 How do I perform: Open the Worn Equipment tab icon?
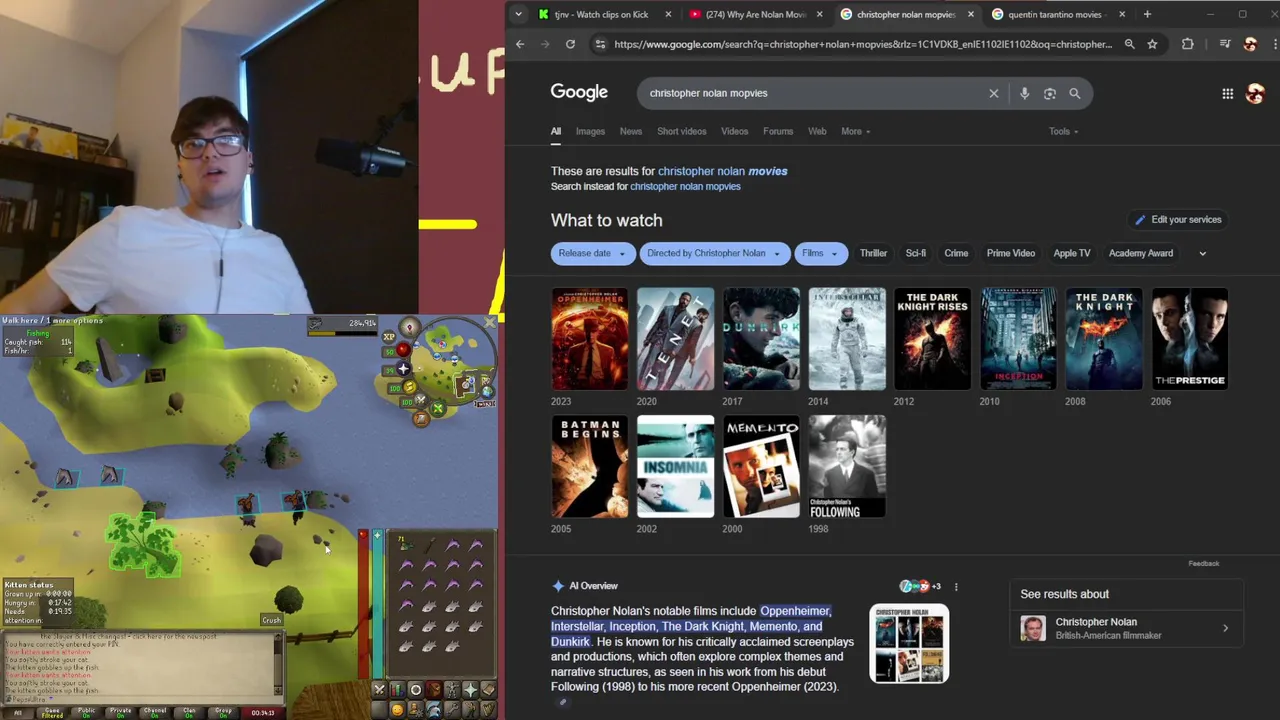tap(452, 690)
